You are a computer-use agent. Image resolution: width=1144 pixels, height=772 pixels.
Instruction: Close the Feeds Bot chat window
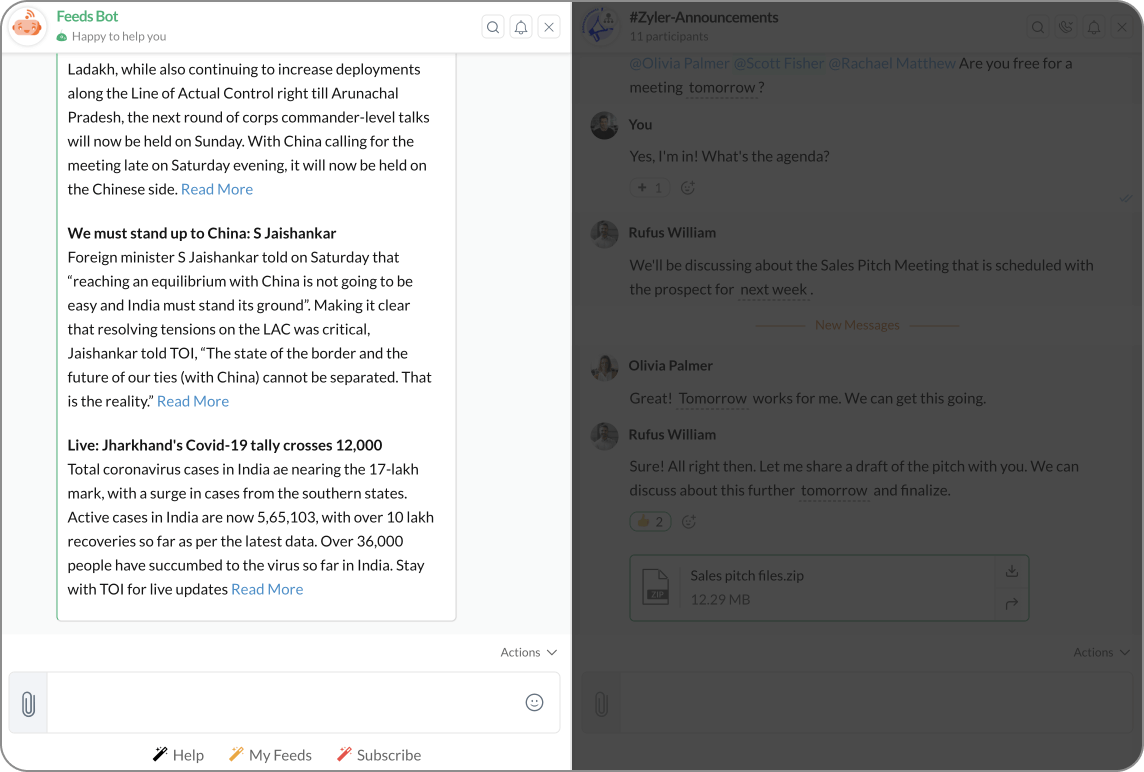(x=549, y=27)
